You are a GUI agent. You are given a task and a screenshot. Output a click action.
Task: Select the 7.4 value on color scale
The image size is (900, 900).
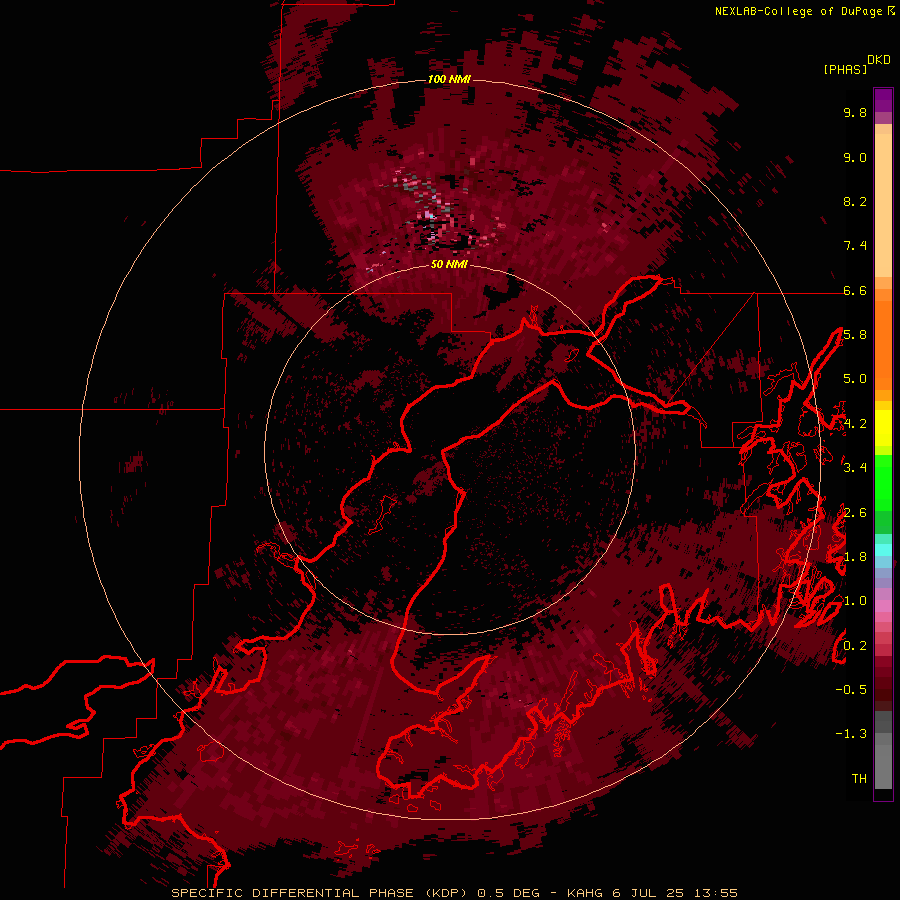pos(855,246)
